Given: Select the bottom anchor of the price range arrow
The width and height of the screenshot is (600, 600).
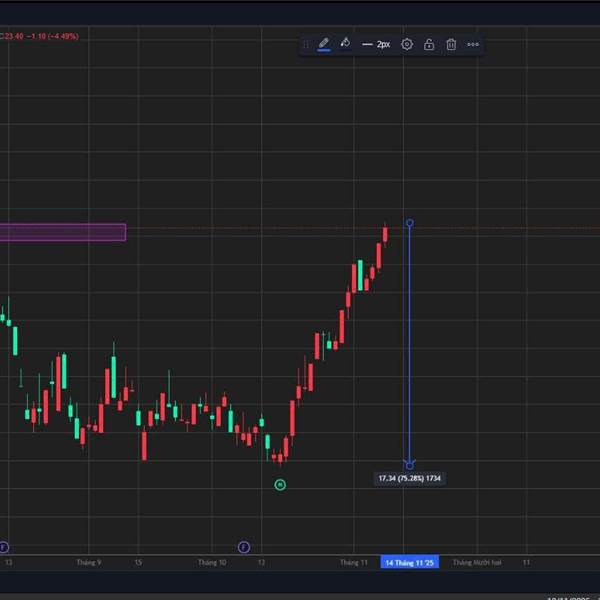Looking at the screenshot, I should tap(409, 465).
